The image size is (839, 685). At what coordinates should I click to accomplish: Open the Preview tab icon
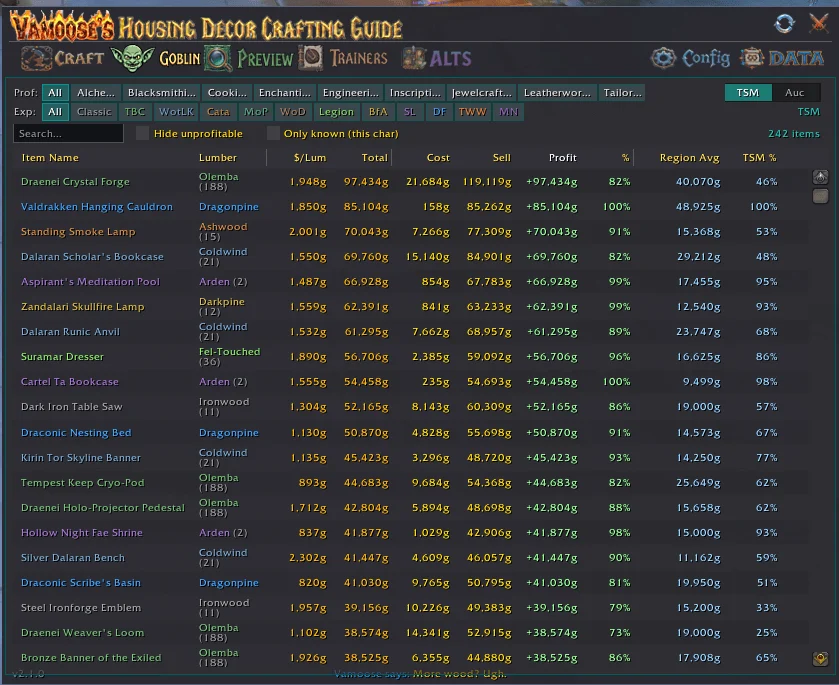coord(218,58)
